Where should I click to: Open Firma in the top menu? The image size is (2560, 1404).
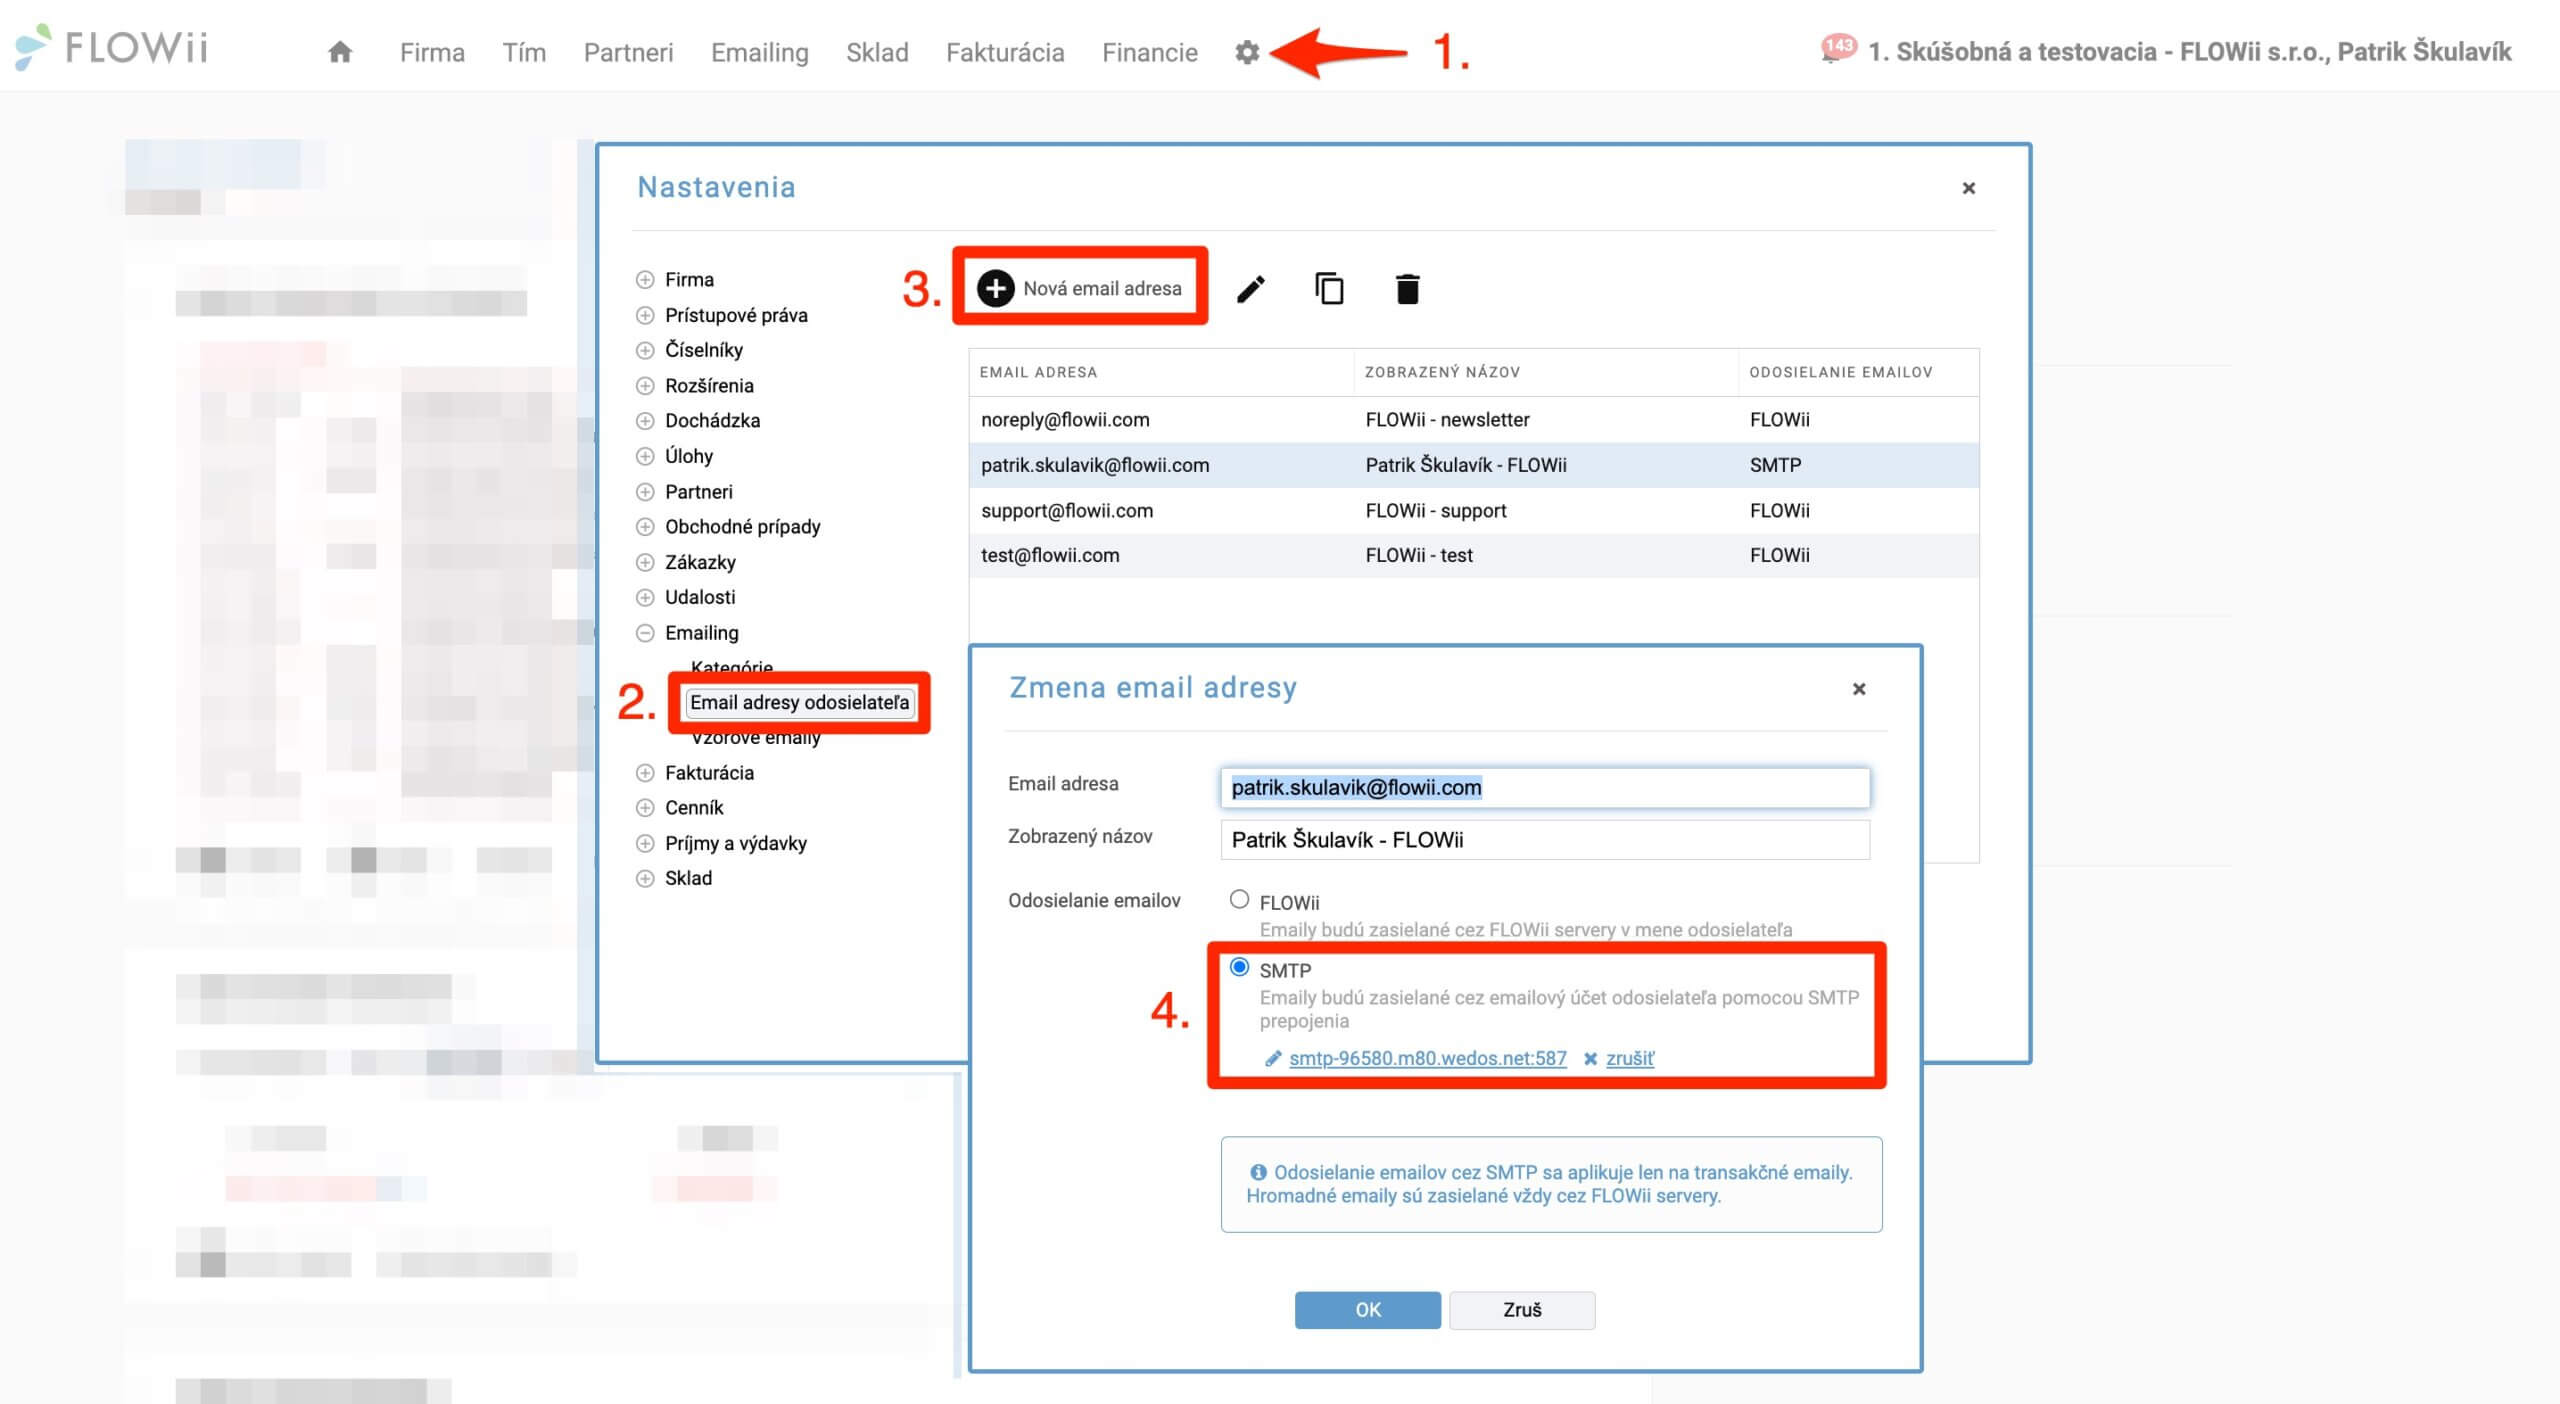click(x=432, y=52)
